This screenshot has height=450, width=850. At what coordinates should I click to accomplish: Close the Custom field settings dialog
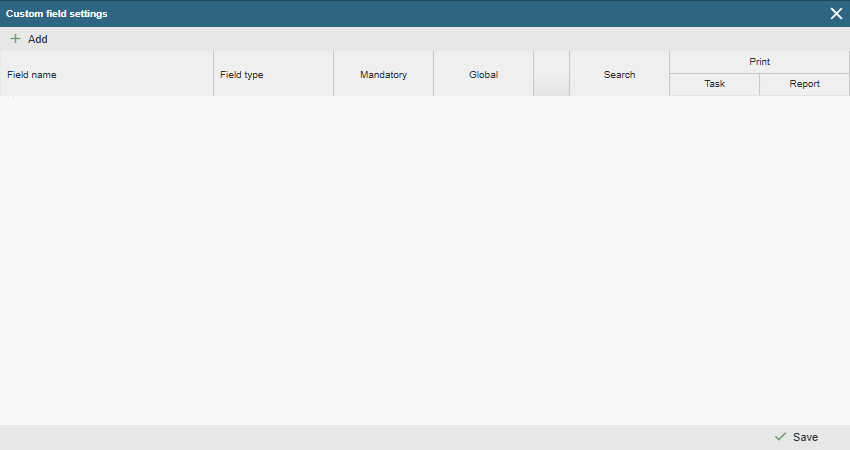836,13
